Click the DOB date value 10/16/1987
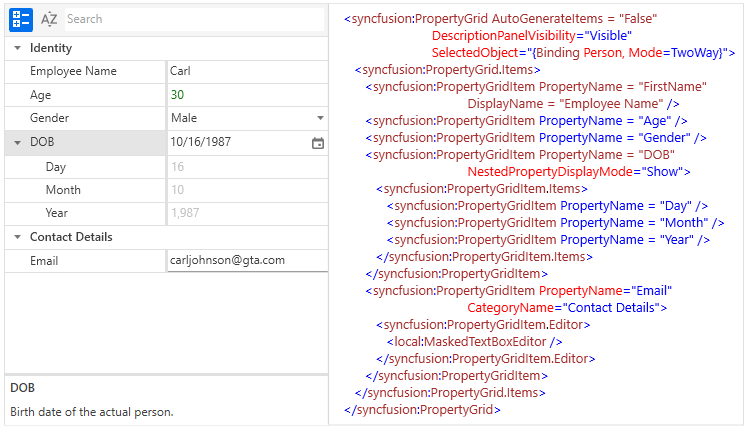The width and height of the screenshot is (747, 430). pos(236,142)
